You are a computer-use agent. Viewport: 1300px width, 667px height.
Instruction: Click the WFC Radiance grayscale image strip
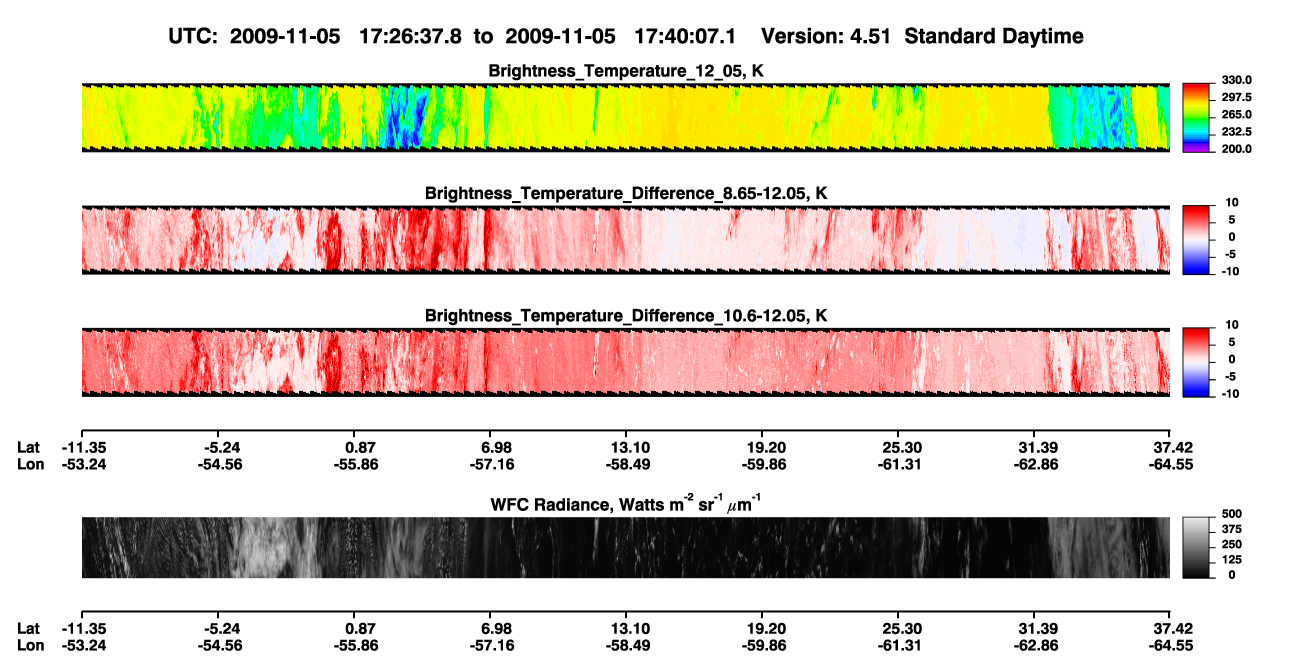(625, 548)
